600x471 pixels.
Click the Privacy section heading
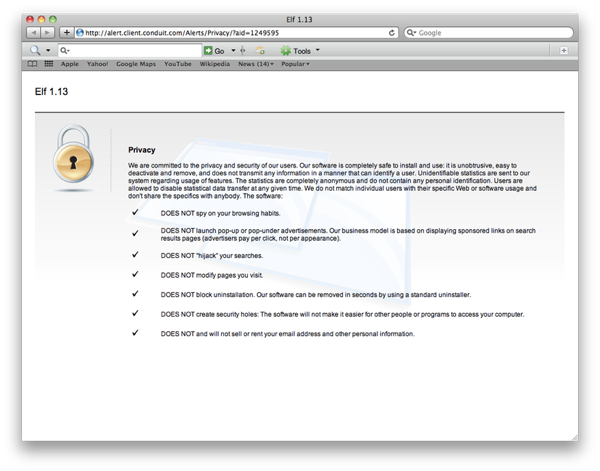[x=142, y=150]
